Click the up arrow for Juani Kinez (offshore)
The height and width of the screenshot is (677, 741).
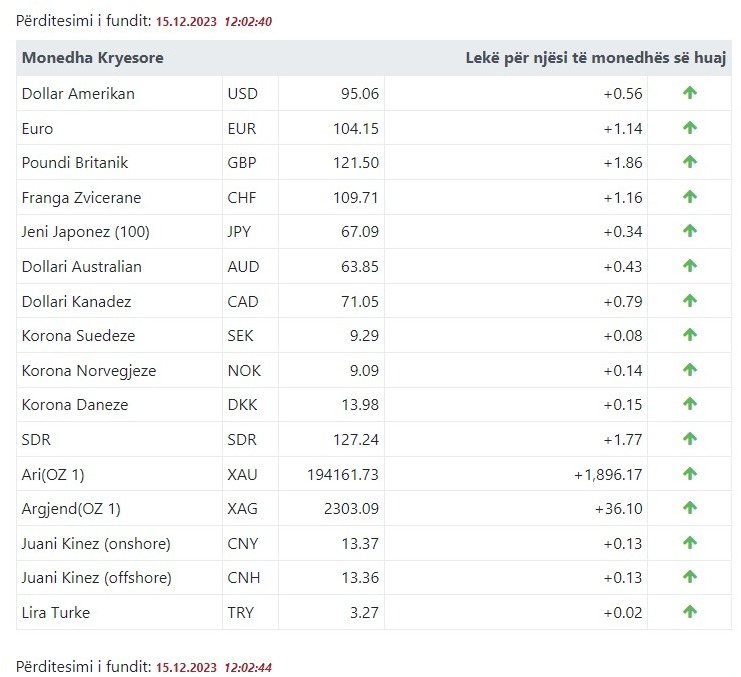coord(689,577)
